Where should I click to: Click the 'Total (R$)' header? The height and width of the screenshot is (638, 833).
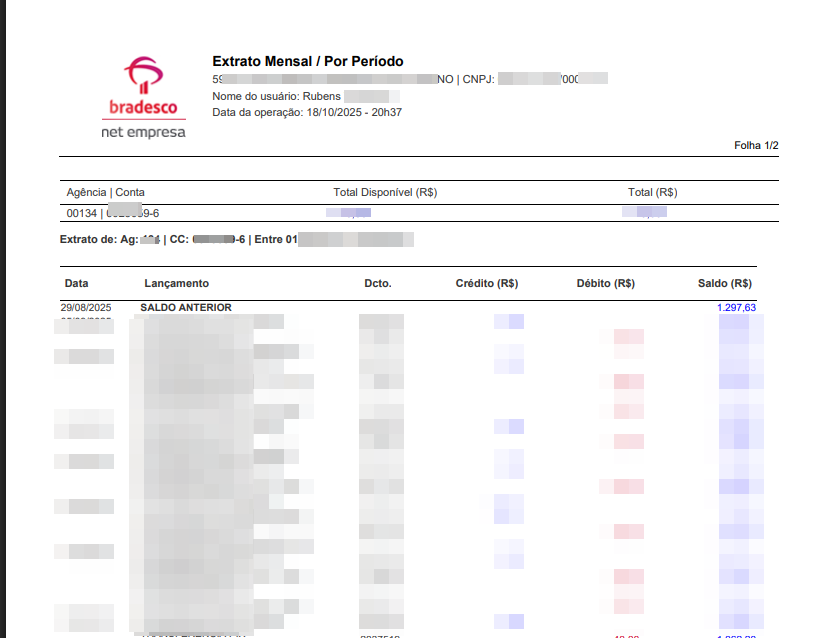(652, 192)
